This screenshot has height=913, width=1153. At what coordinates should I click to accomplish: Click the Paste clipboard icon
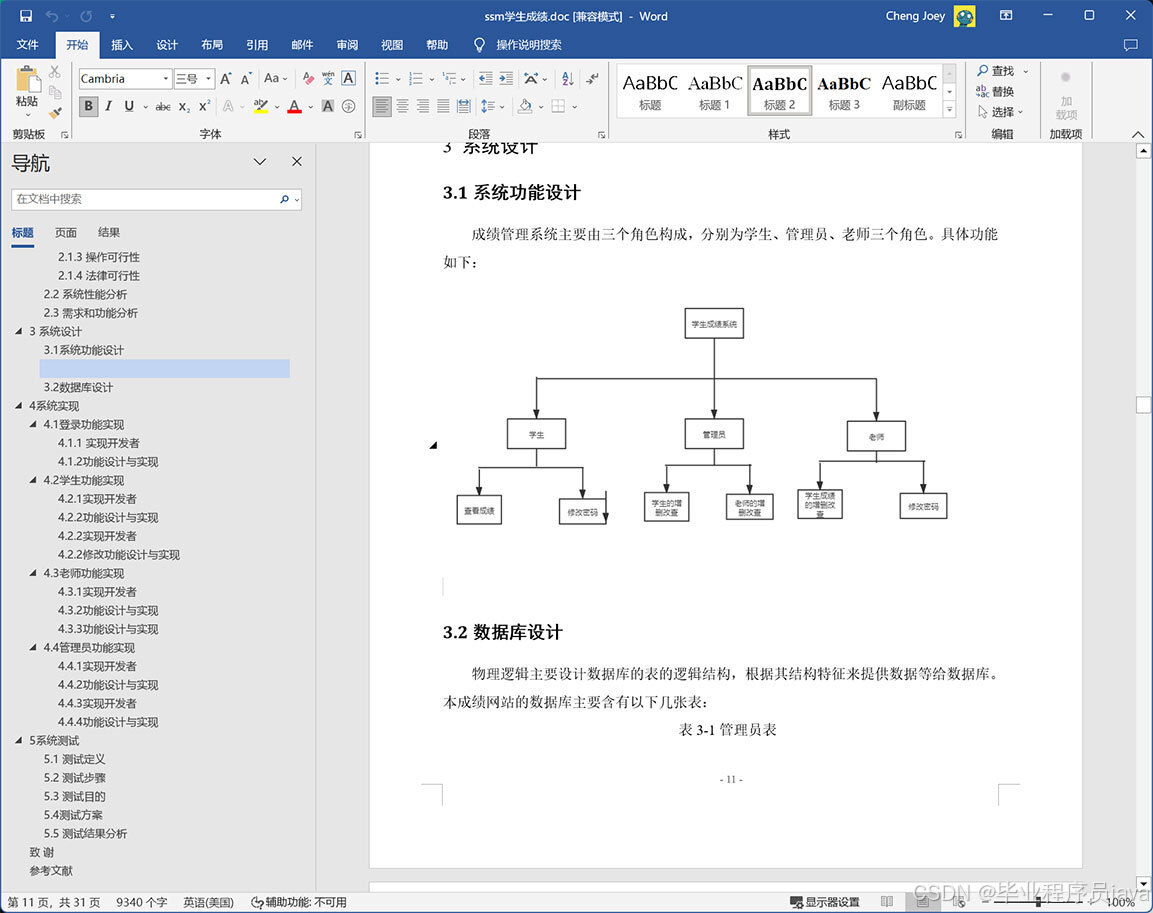(27, 80)
